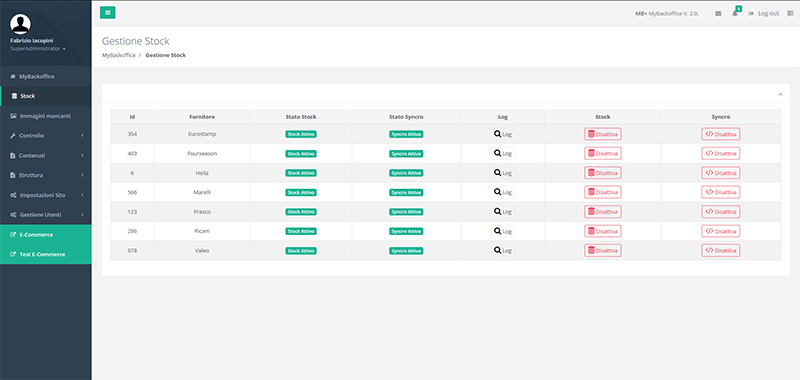Open the SuperAdministrator dropdown

(x=38, y=49)
